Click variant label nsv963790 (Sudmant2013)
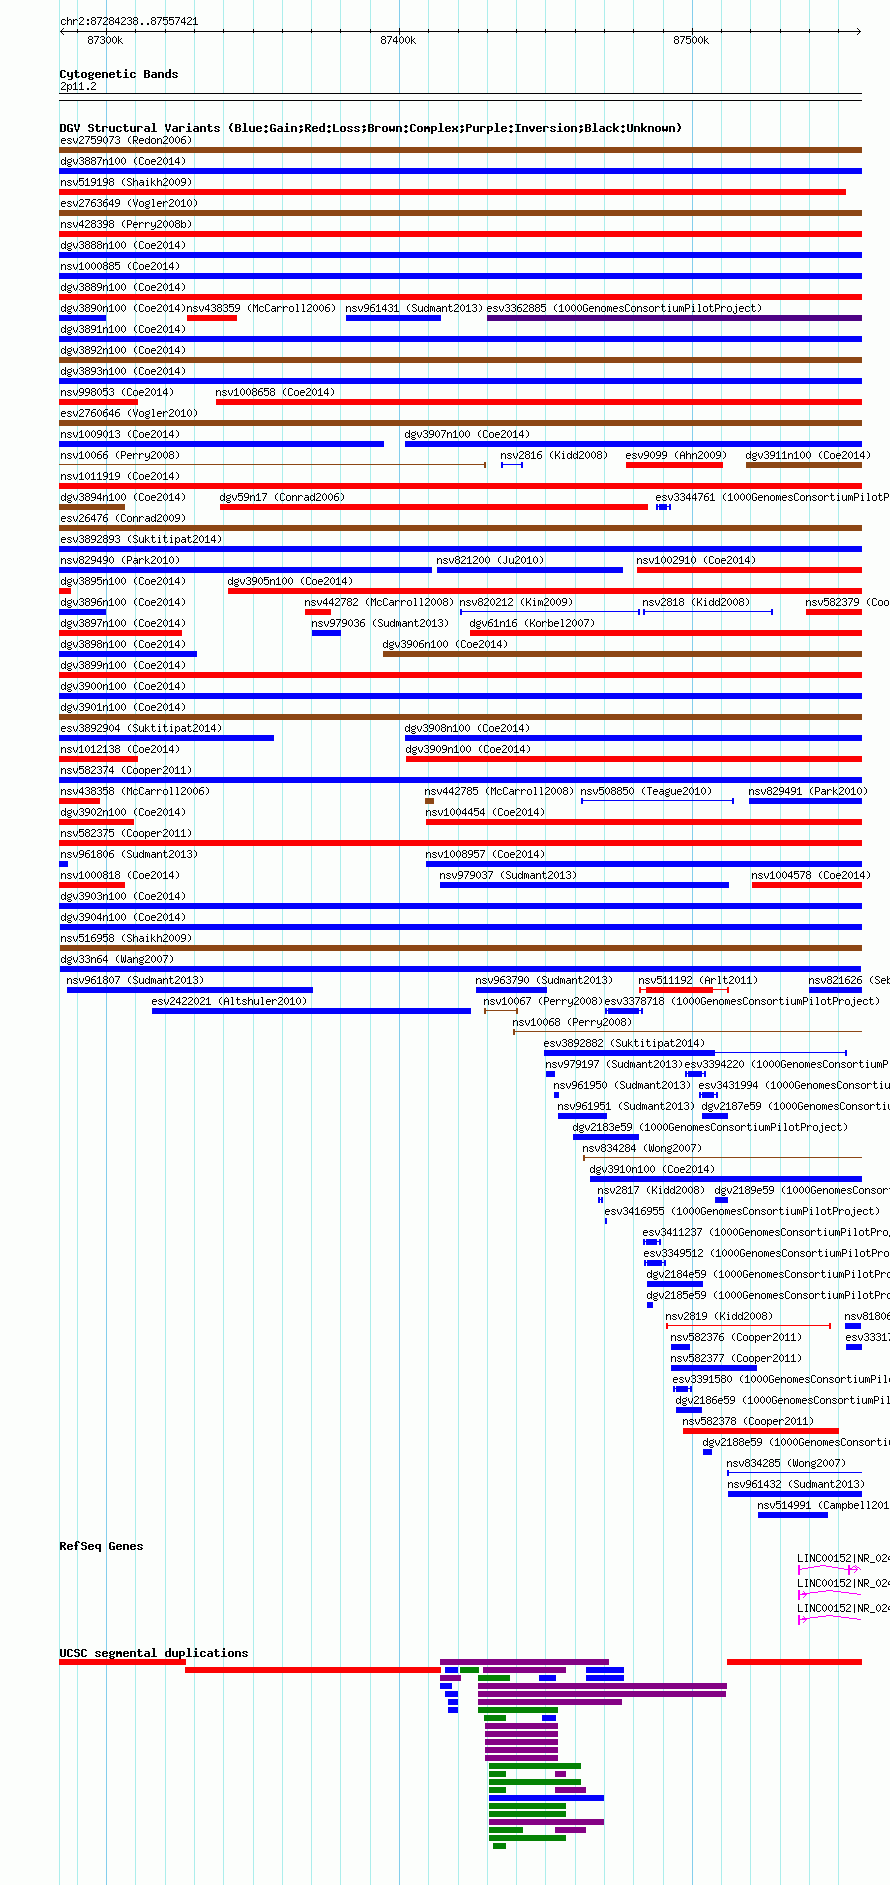Screen dimensions: 890x1885 pyautogui.click(x=544, y=980)
